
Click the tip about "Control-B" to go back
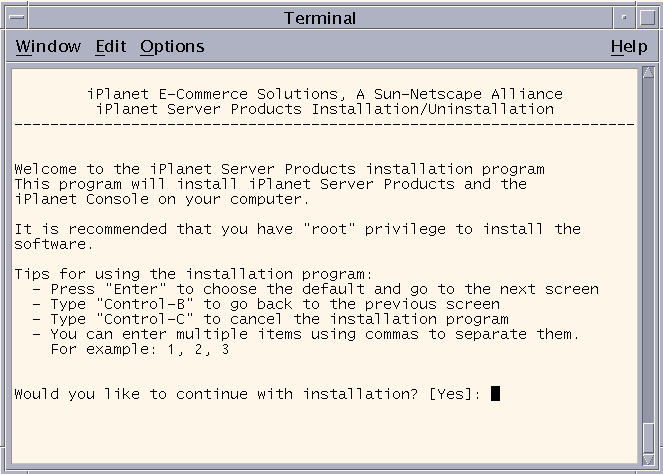[x=266, y=304]
